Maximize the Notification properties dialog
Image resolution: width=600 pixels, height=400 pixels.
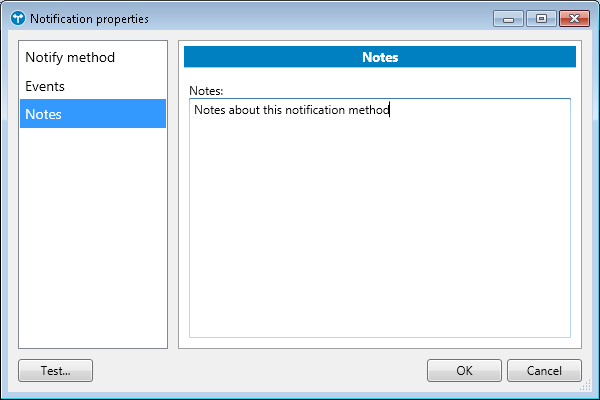pyautogui.click(x=540, y=19)
